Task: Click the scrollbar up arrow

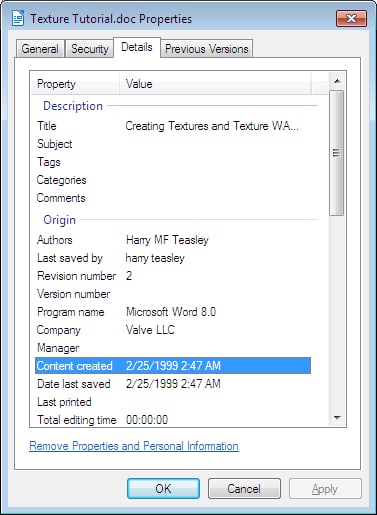Action: [x=337, y=81]
